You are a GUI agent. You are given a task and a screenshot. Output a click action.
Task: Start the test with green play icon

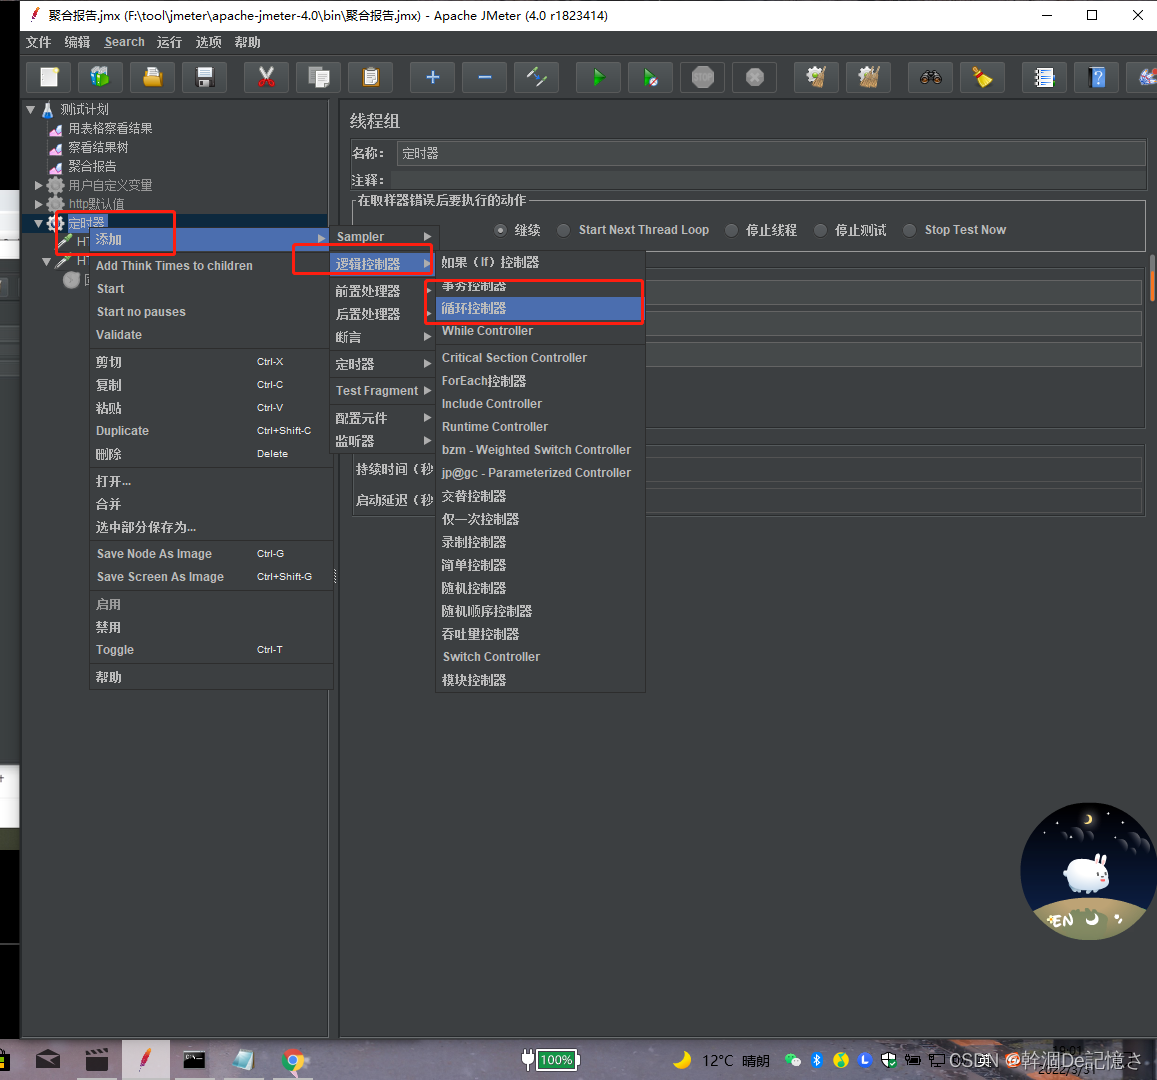coord(598,77)
